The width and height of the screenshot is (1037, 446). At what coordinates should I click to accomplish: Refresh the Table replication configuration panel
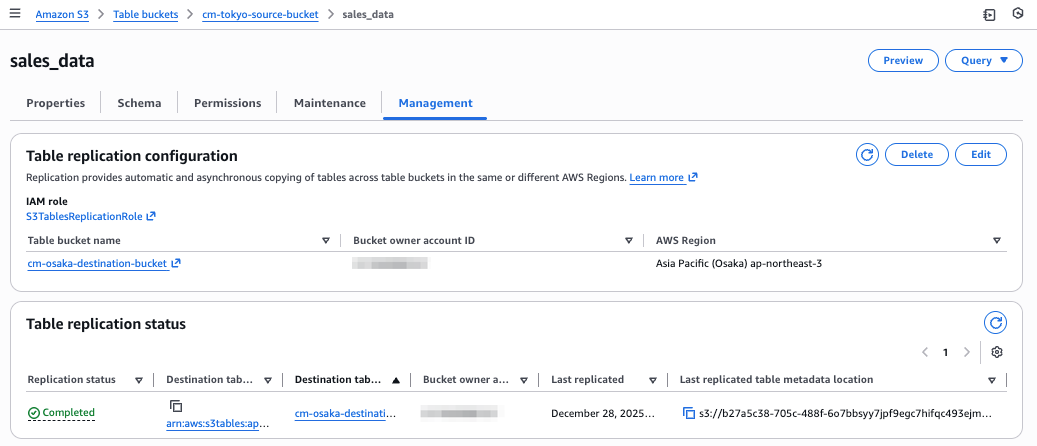click(x=867, y=155)
